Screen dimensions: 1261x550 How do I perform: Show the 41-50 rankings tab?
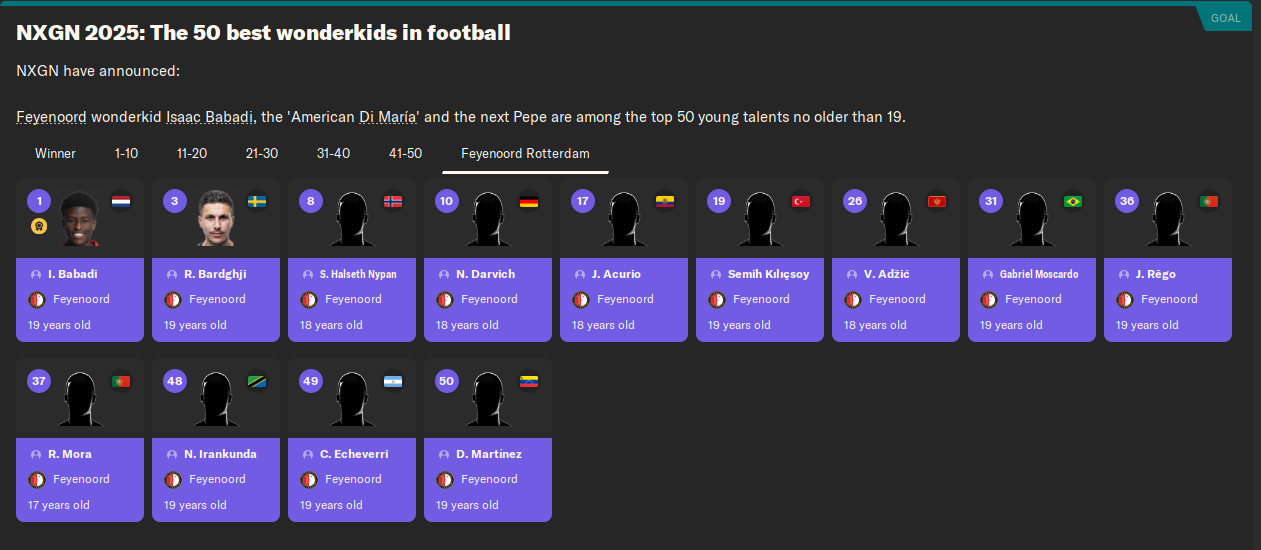tap(405, 153)
